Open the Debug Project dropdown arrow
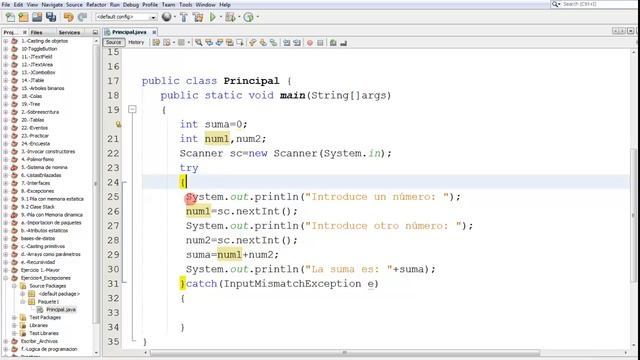 239,17
